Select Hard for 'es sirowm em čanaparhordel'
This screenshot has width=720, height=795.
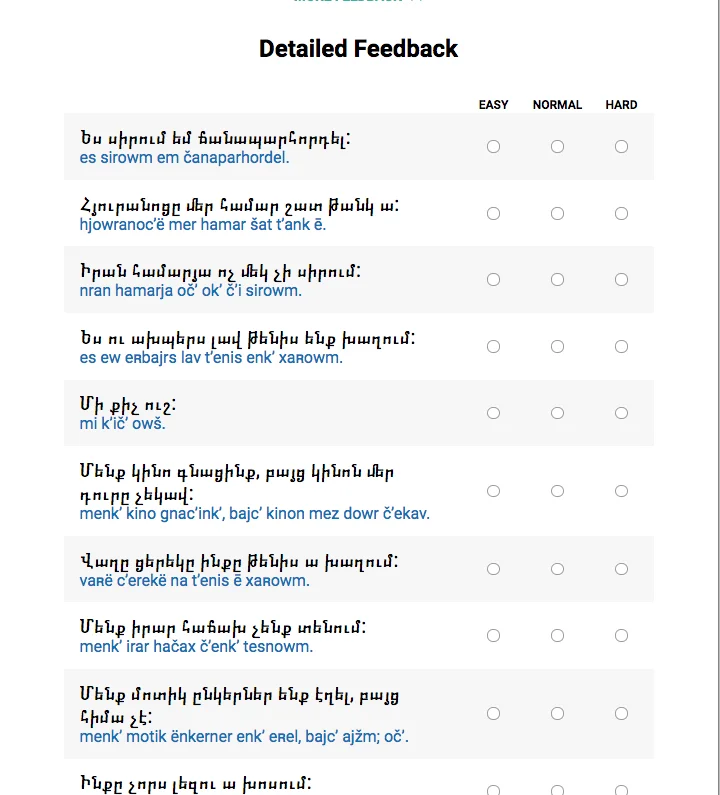pos(621,147)
